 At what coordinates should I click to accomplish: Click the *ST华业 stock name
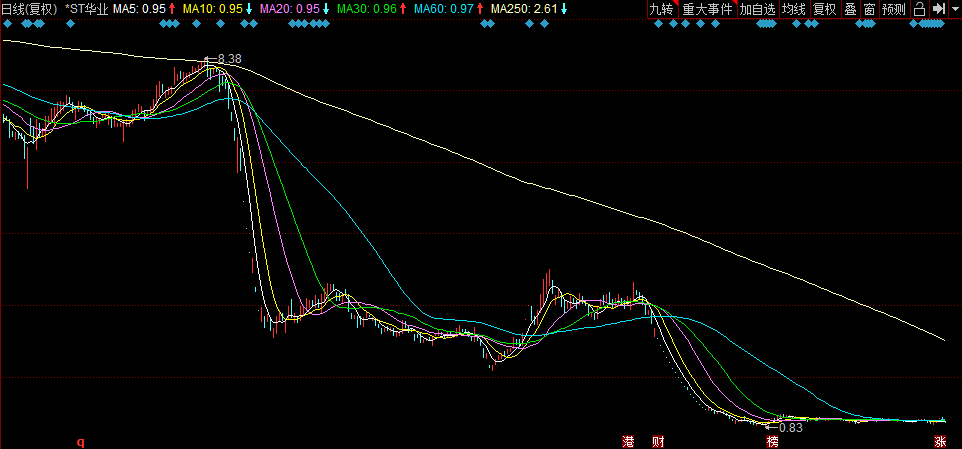[87, 9]
